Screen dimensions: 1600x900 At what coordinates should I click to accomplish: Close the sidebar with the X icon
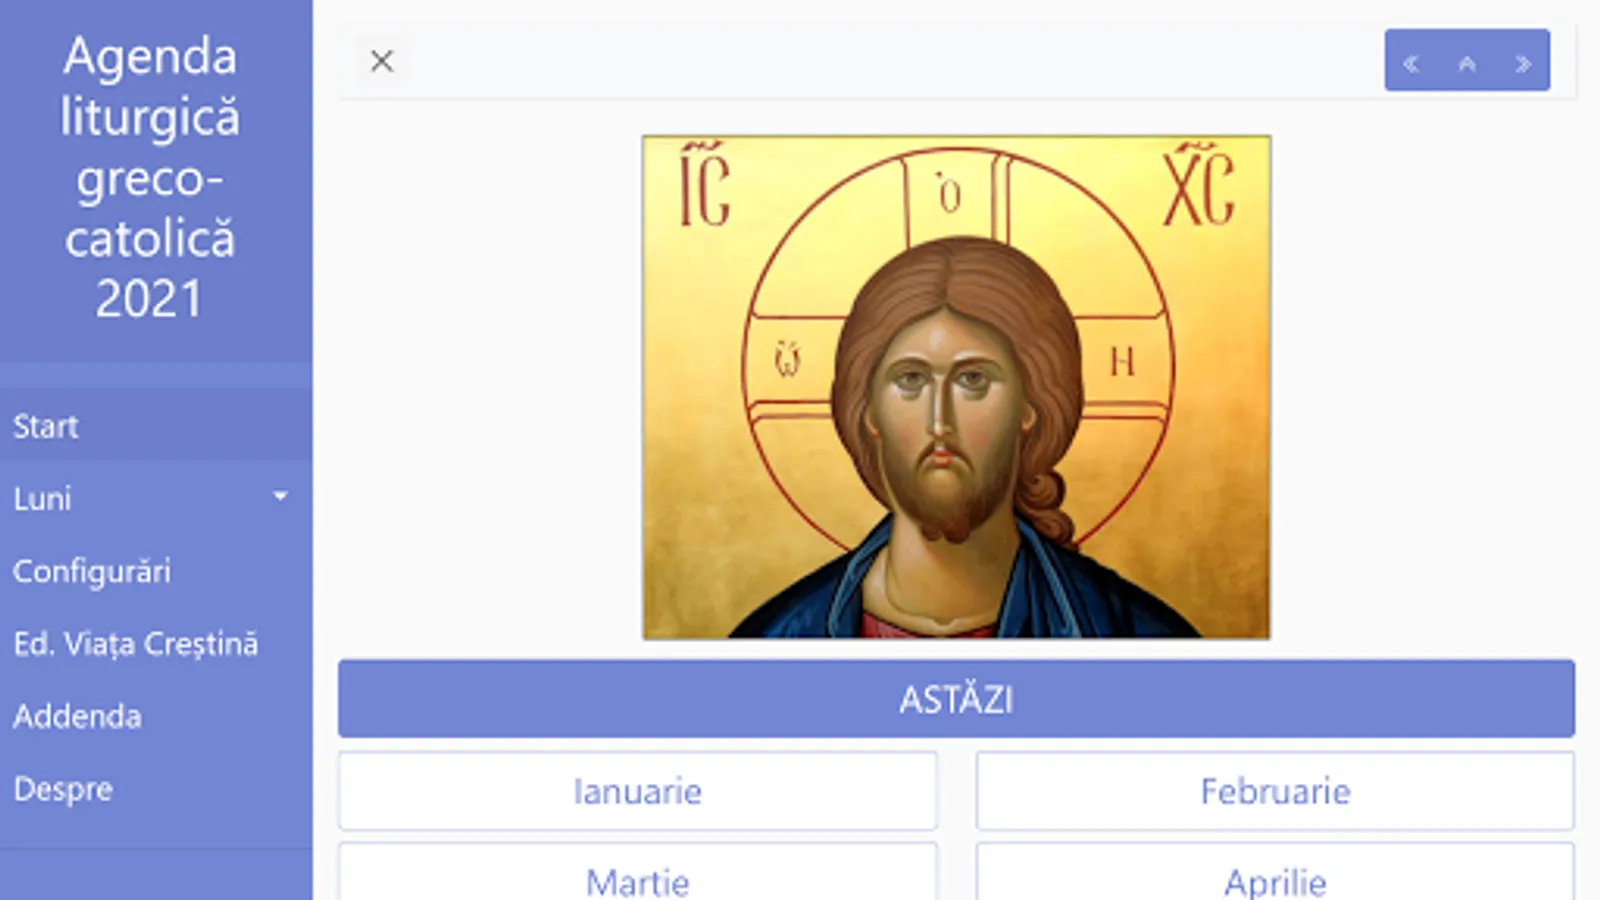point(381,61)
